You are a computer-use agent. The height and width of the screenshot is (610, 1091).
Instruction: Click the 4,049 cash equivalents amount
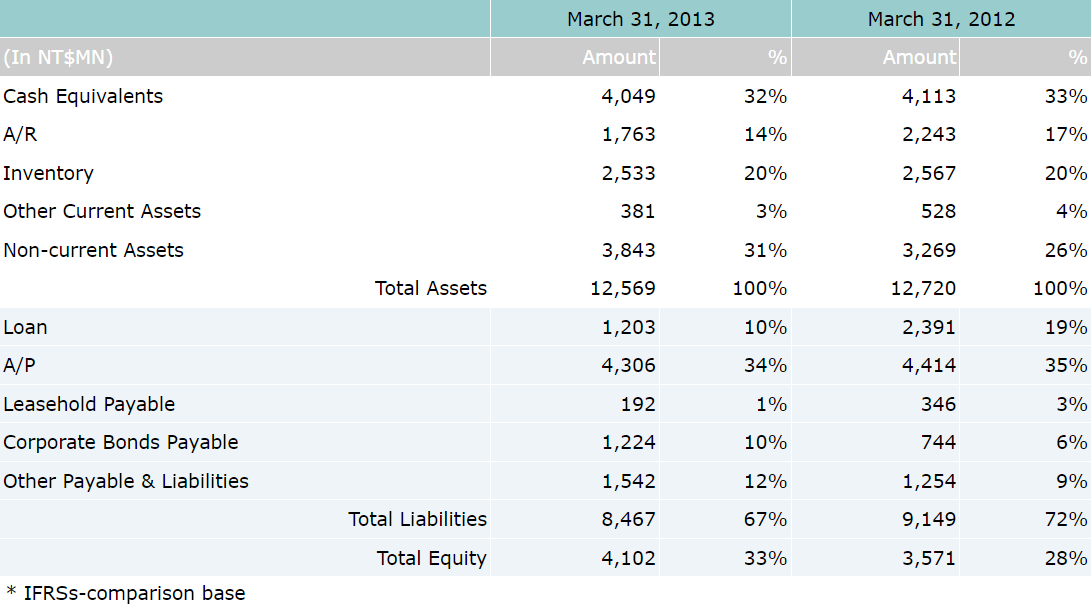[x=628, y=96]
